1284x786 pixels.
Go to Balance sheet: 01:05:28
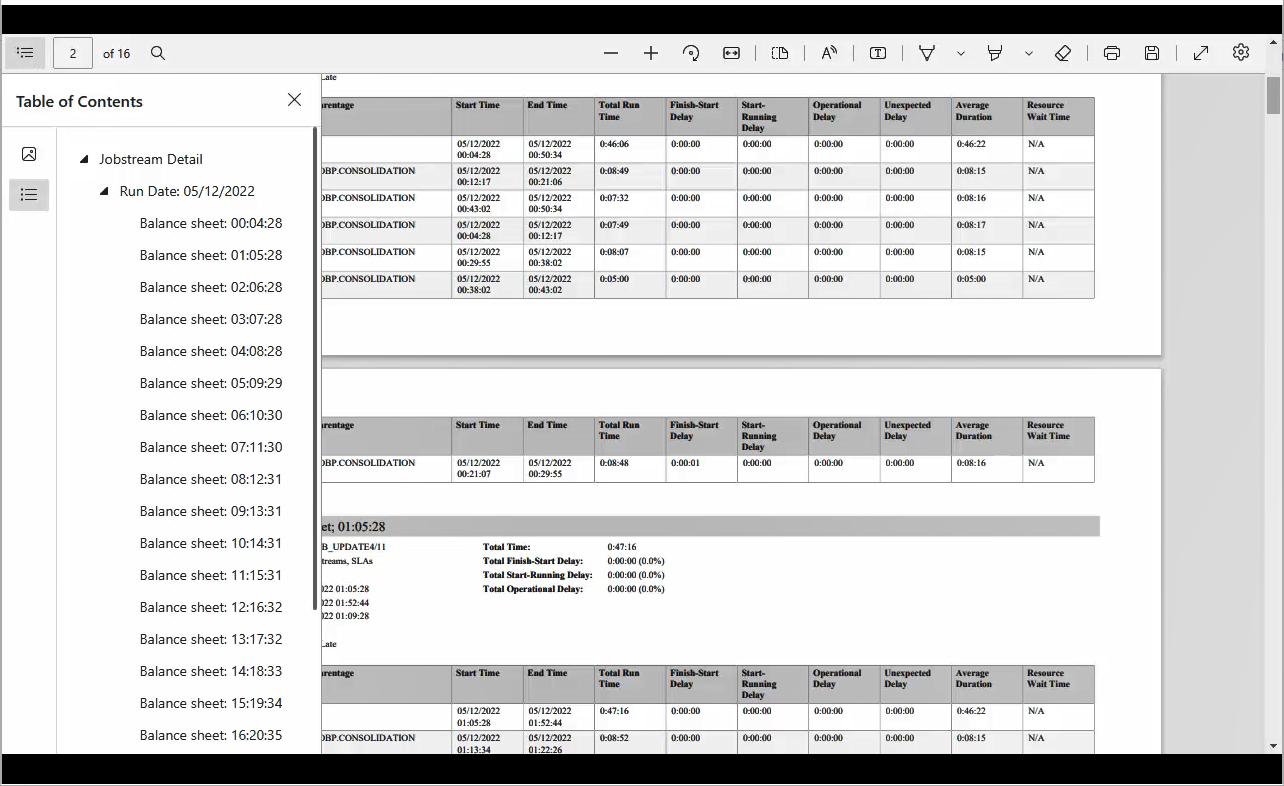click(x=211, y=255)
